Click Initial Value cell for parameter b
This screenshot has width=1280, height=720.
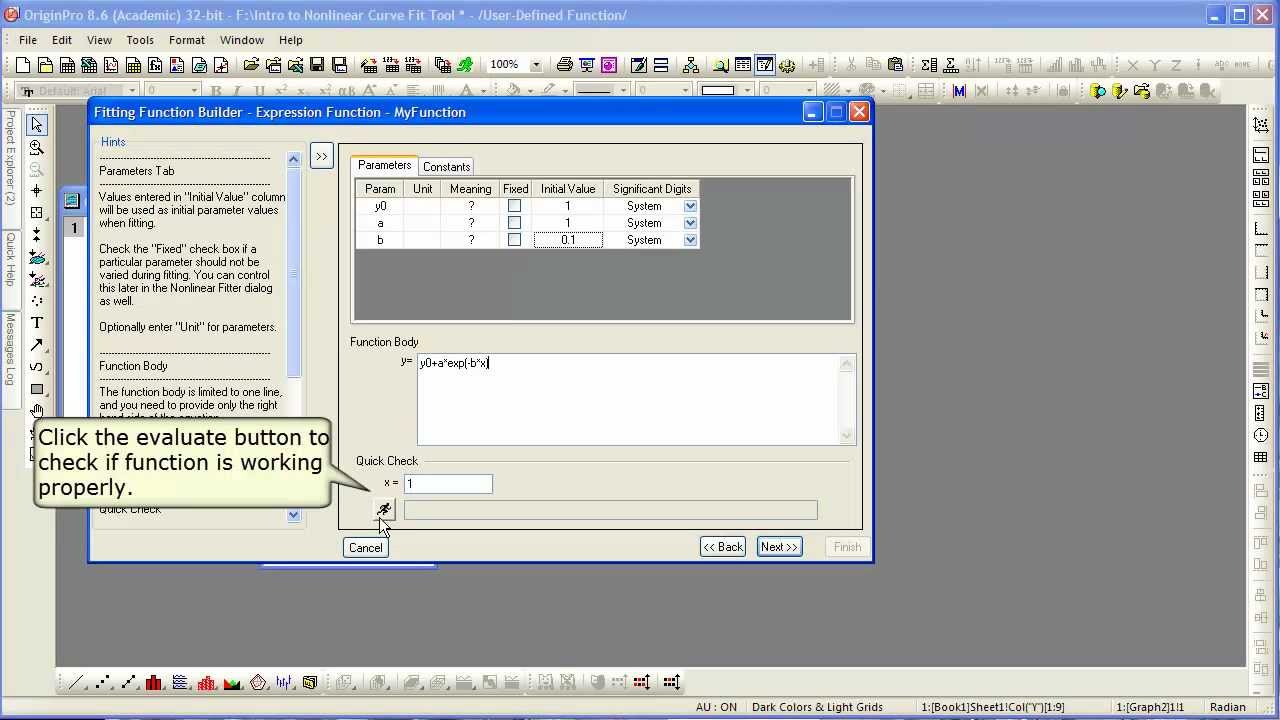[568, 240]
